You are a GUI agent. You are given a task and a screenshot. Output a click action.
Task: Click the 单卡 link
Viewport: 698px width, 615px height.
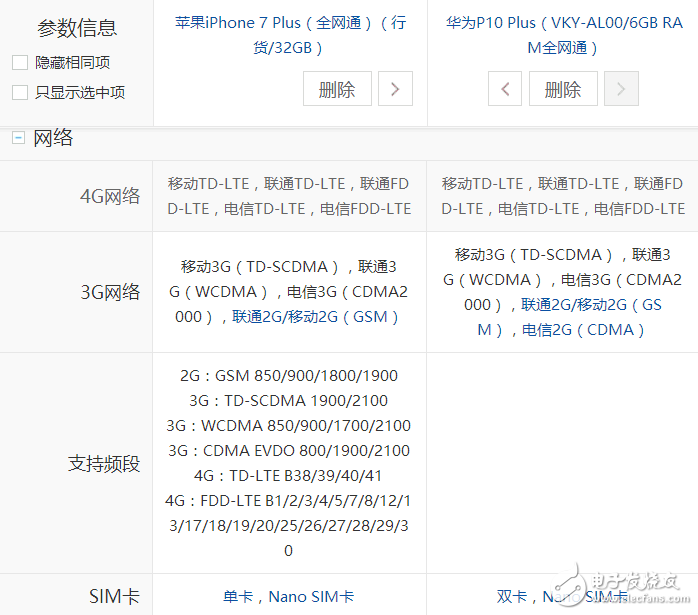[x=238, y=596]
